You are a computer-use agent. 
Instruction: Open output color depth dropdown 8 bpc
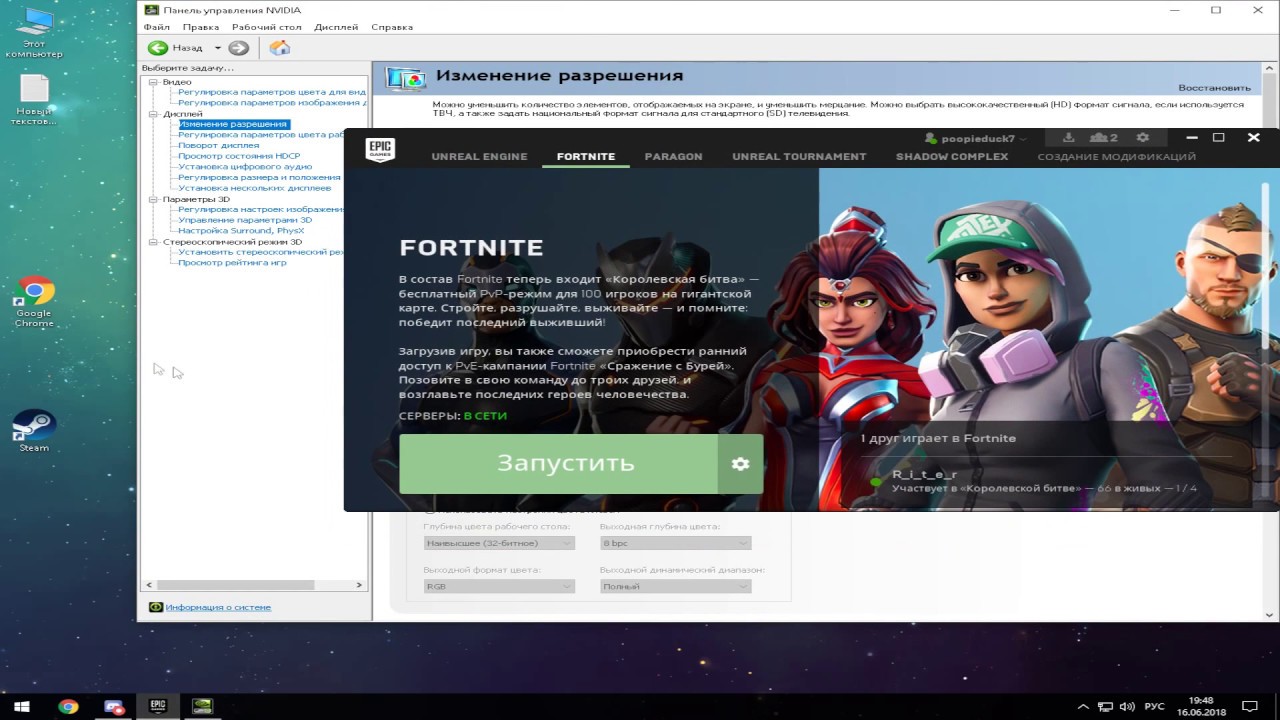[x=675, y=543]
